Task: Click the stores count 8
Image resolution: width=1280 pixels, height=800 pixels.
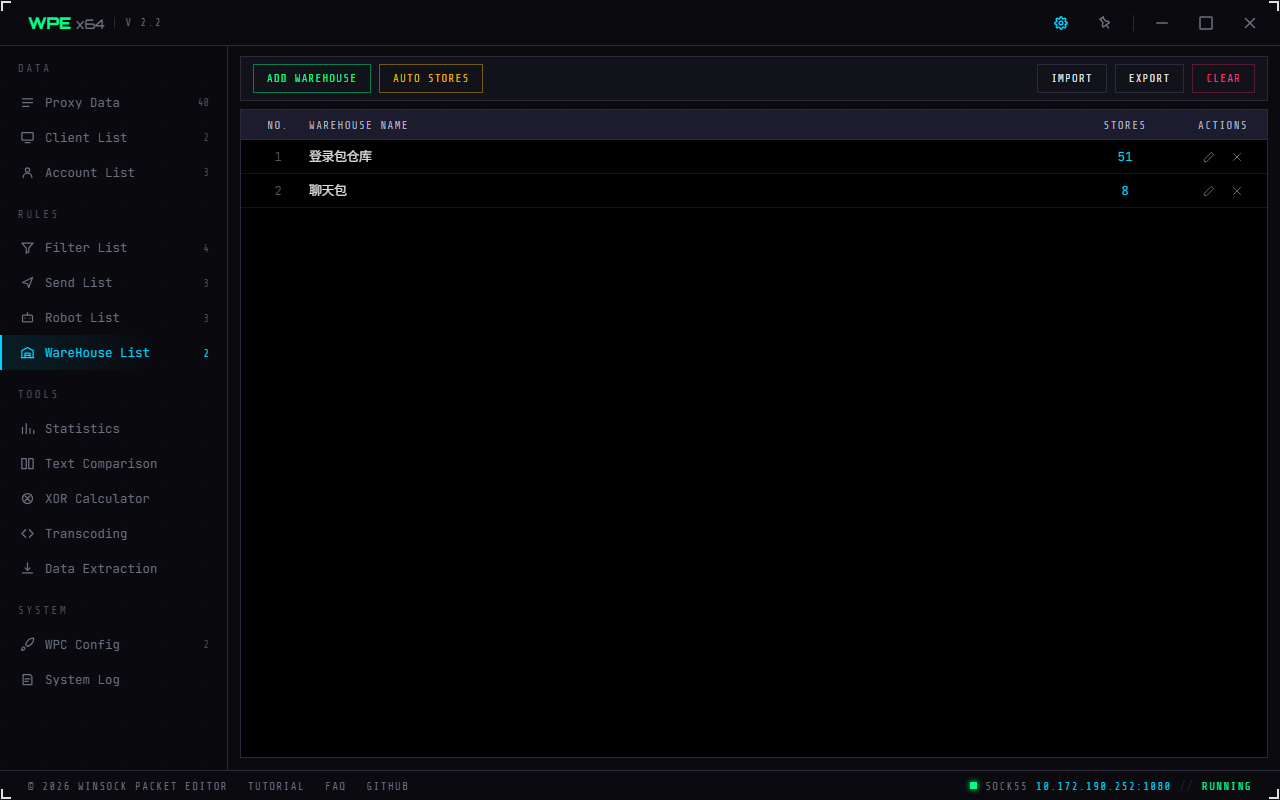Action: point(1125,191)
